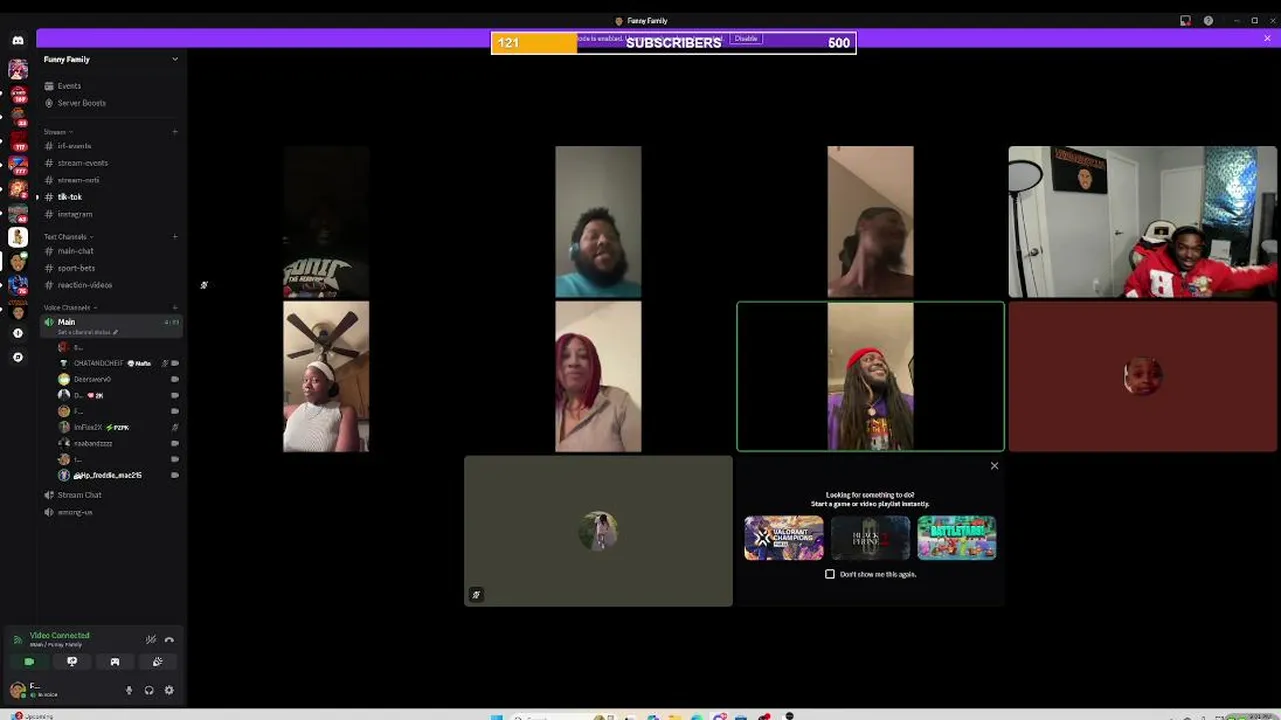
Task: Open the Funny Family server dropdown
Action: click(110, 59)
